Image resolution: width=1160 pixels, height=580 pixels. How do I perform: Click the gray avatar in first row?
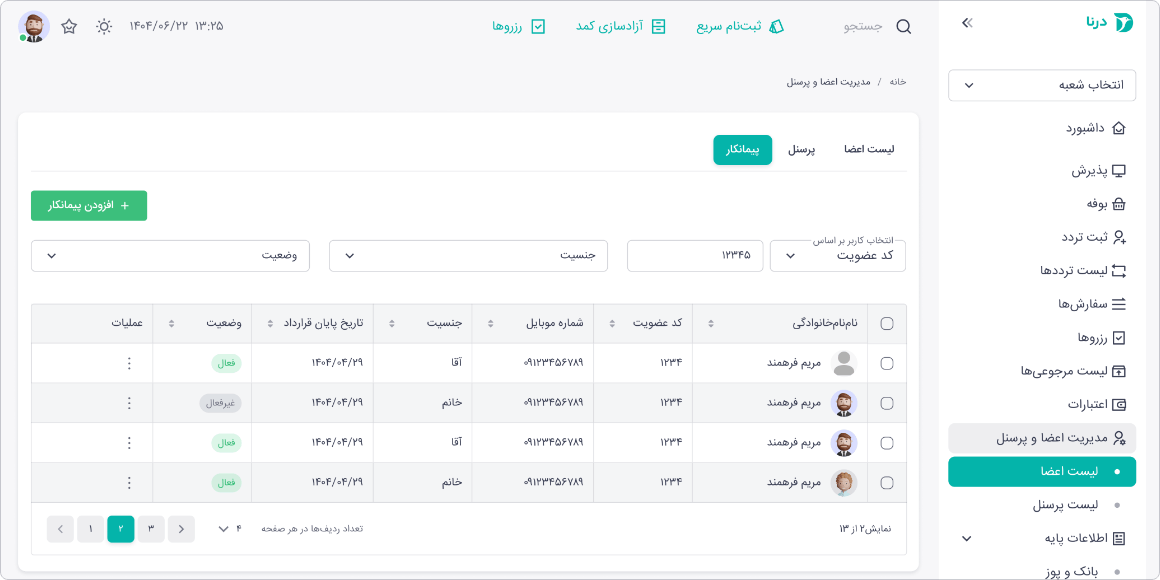pos(843,363)
